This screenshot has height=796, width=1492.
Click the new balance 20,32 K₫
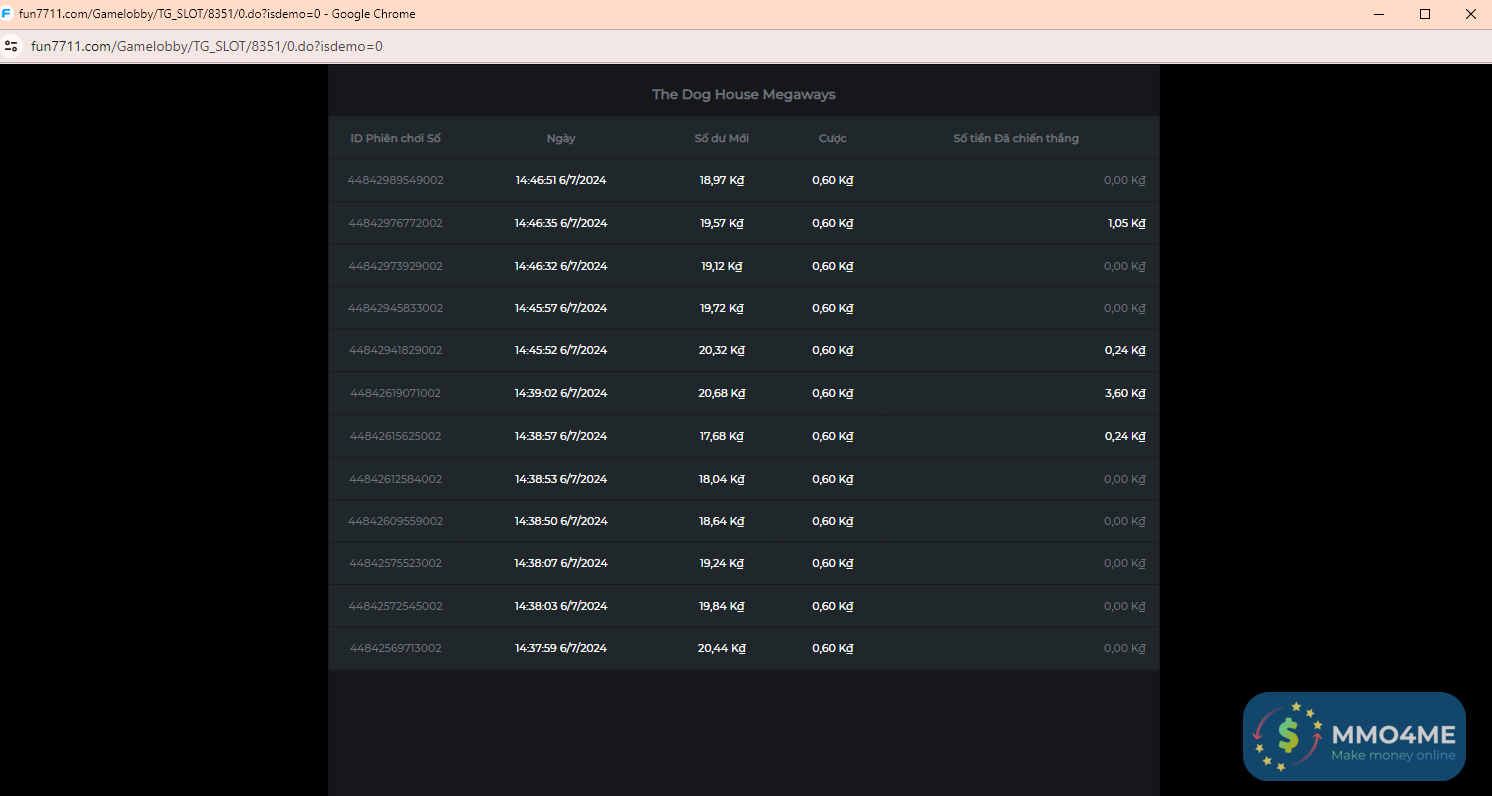pos(722,350)
